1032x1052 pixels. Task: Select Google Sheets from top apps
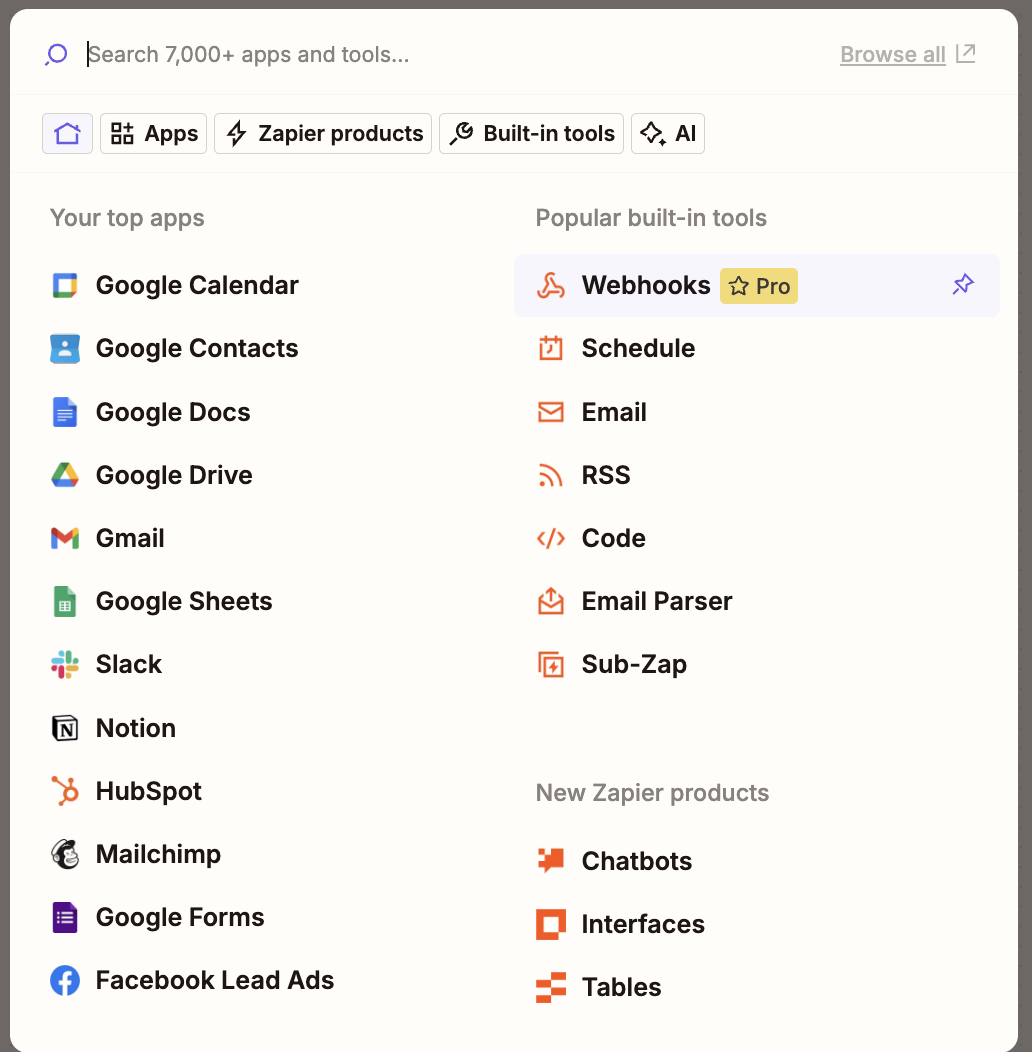(x=184, y=602)
